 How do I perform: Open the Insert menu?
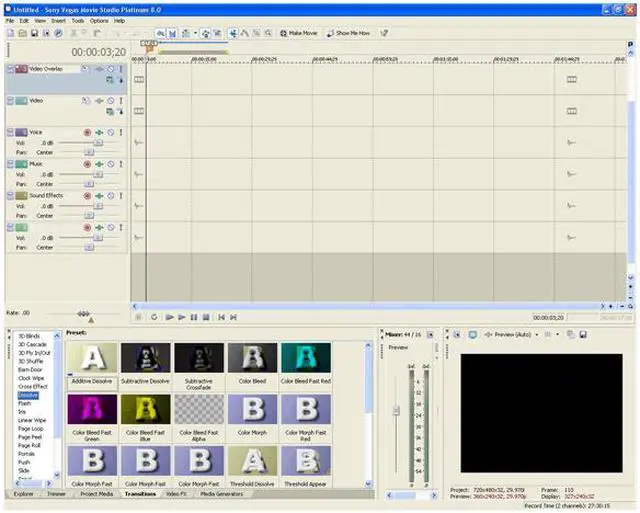click(x=58, y=20)
